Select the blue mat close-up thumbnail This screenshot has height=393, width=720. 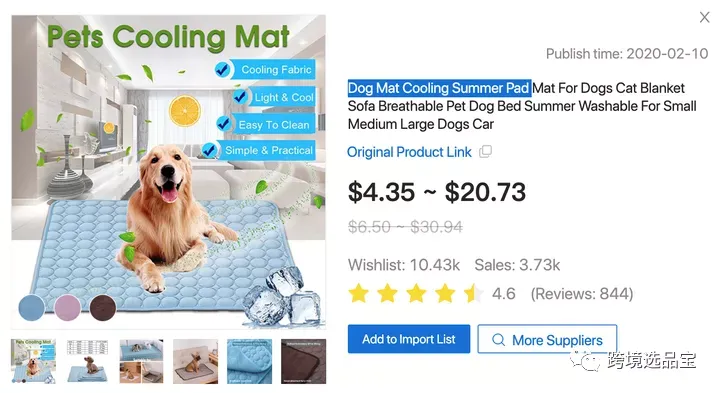click(x=249, y=361)
